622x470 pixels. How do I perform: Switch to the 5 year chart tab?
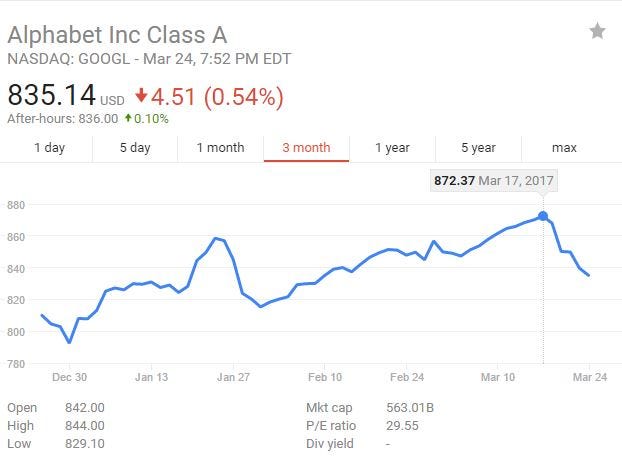[478, 148]
